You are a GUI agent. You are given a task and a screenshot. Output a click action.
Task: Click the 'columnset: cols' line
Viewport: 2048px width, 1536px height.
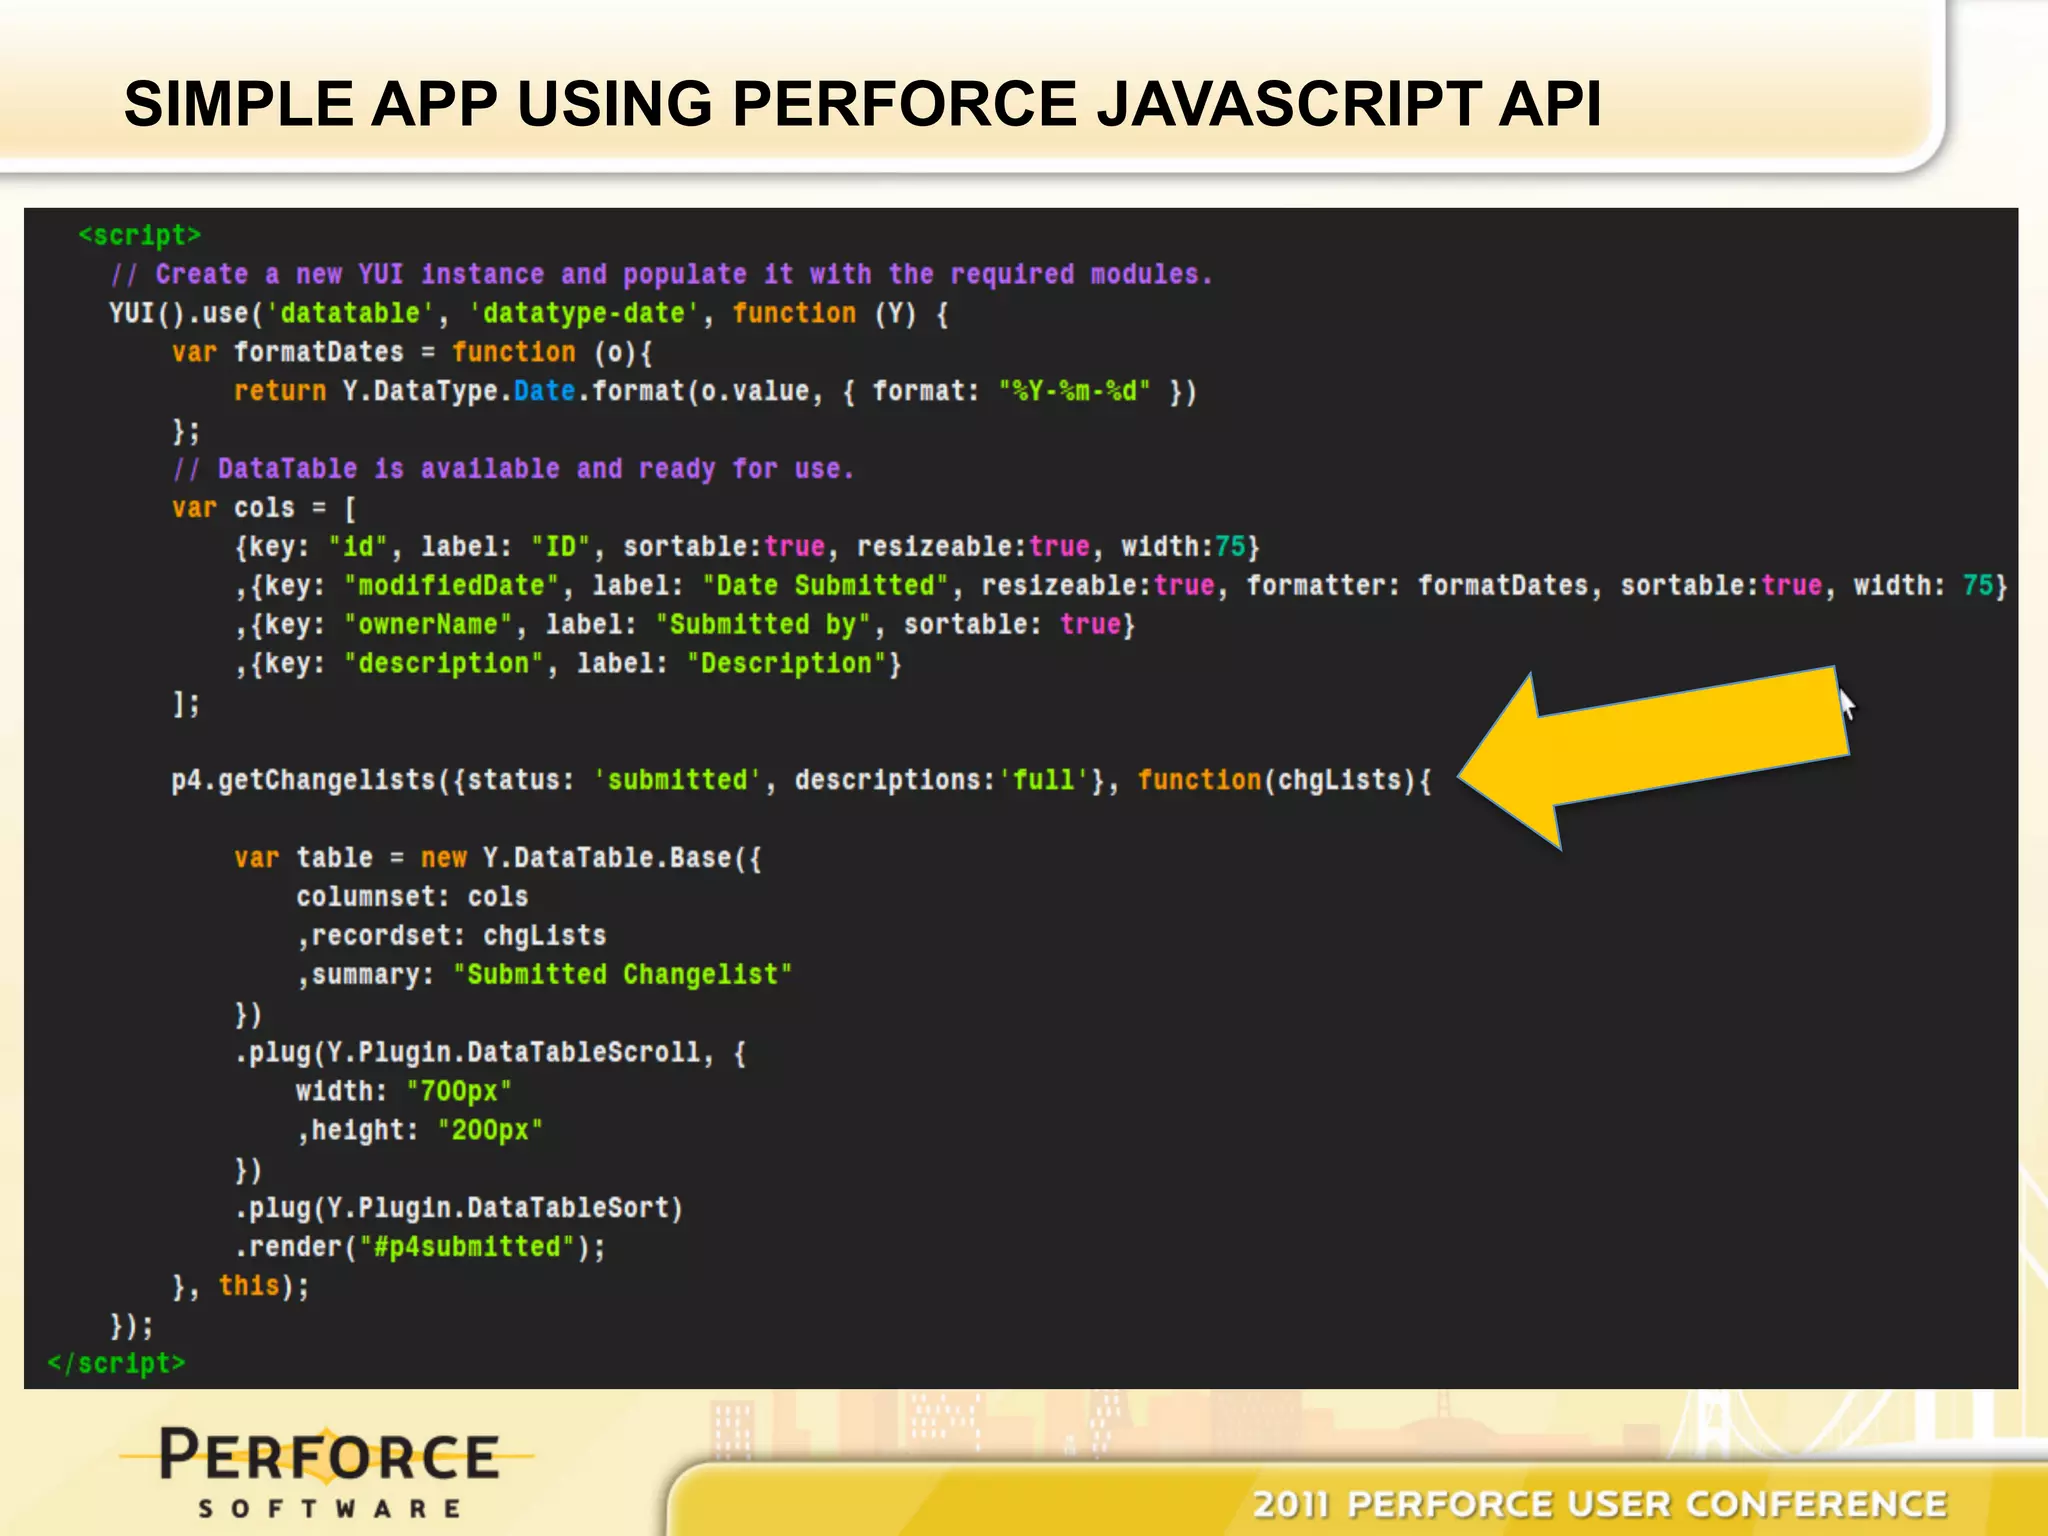click(x=412, y=897)
